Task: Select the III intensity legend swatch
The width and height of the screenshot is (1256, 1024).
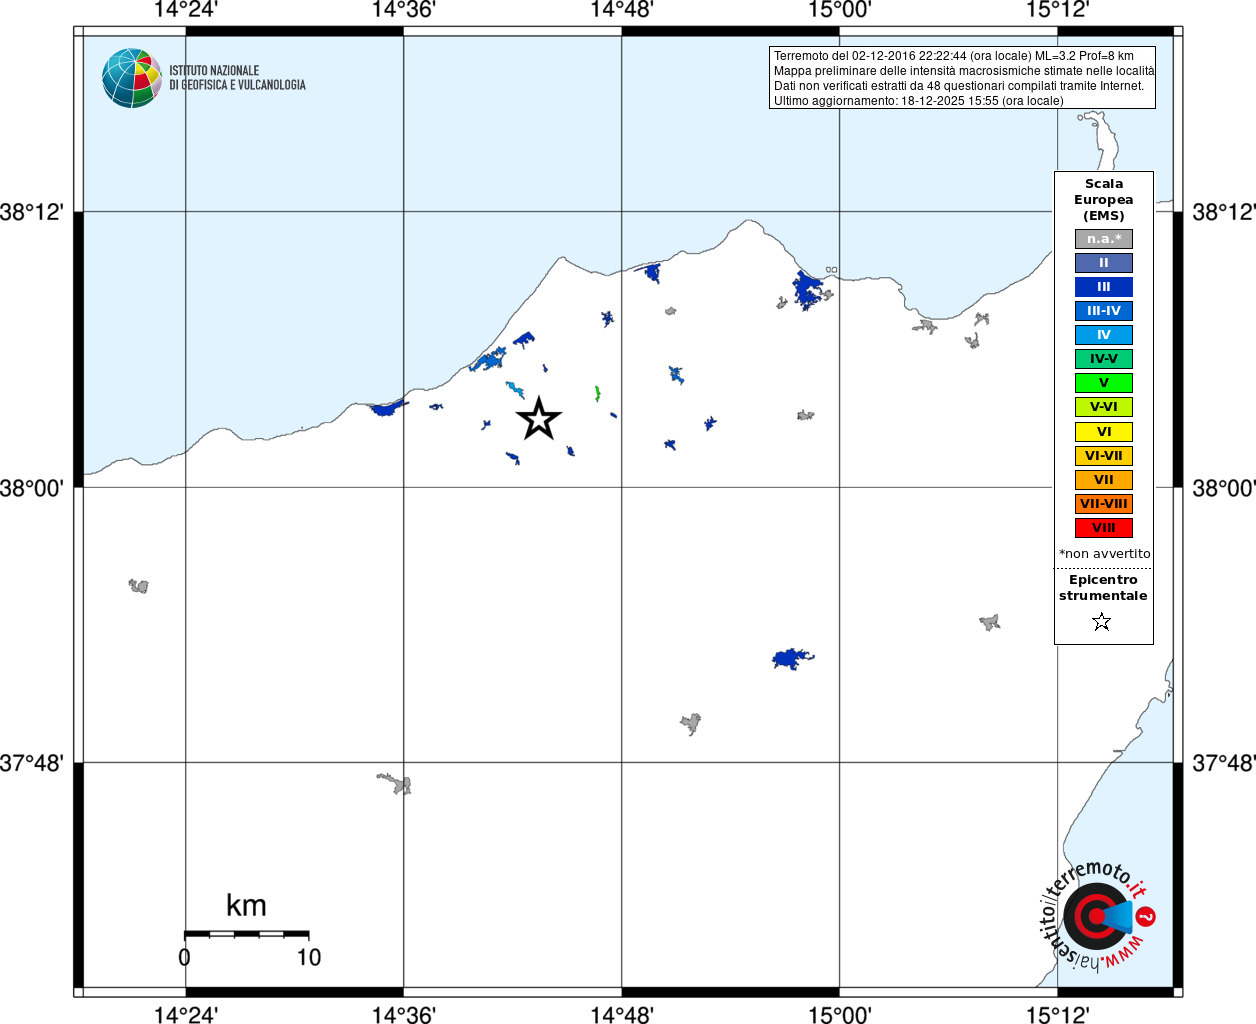Action: click(x=1104, y=287)
